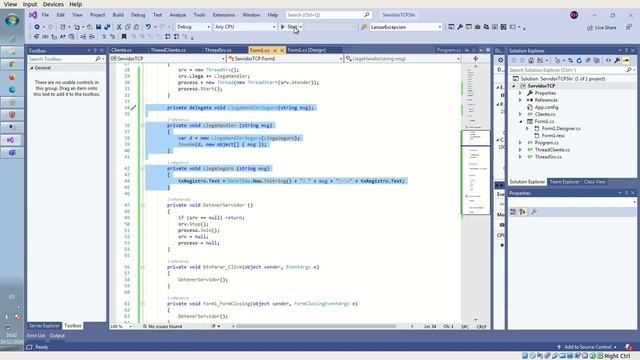Click the Save file icon in toolbar
Image resolution: width=640 pixels, height=360 pixels.
click(98, 27)
